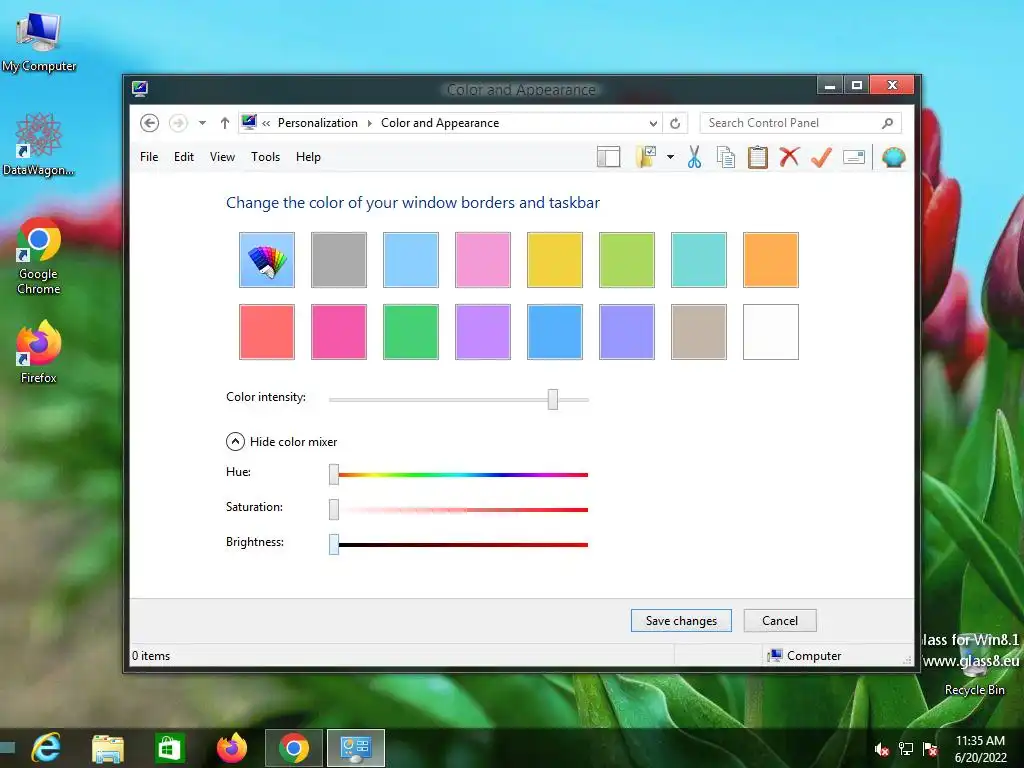1024x768 pixels.
Task: Click the Refresh button in address bar
Action: (x=675, y=123)
